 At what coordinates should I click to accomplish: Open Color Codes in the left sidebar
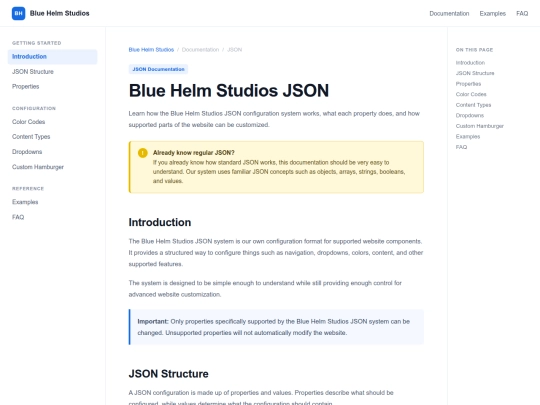pyautogui.click(x=53, y=122)
